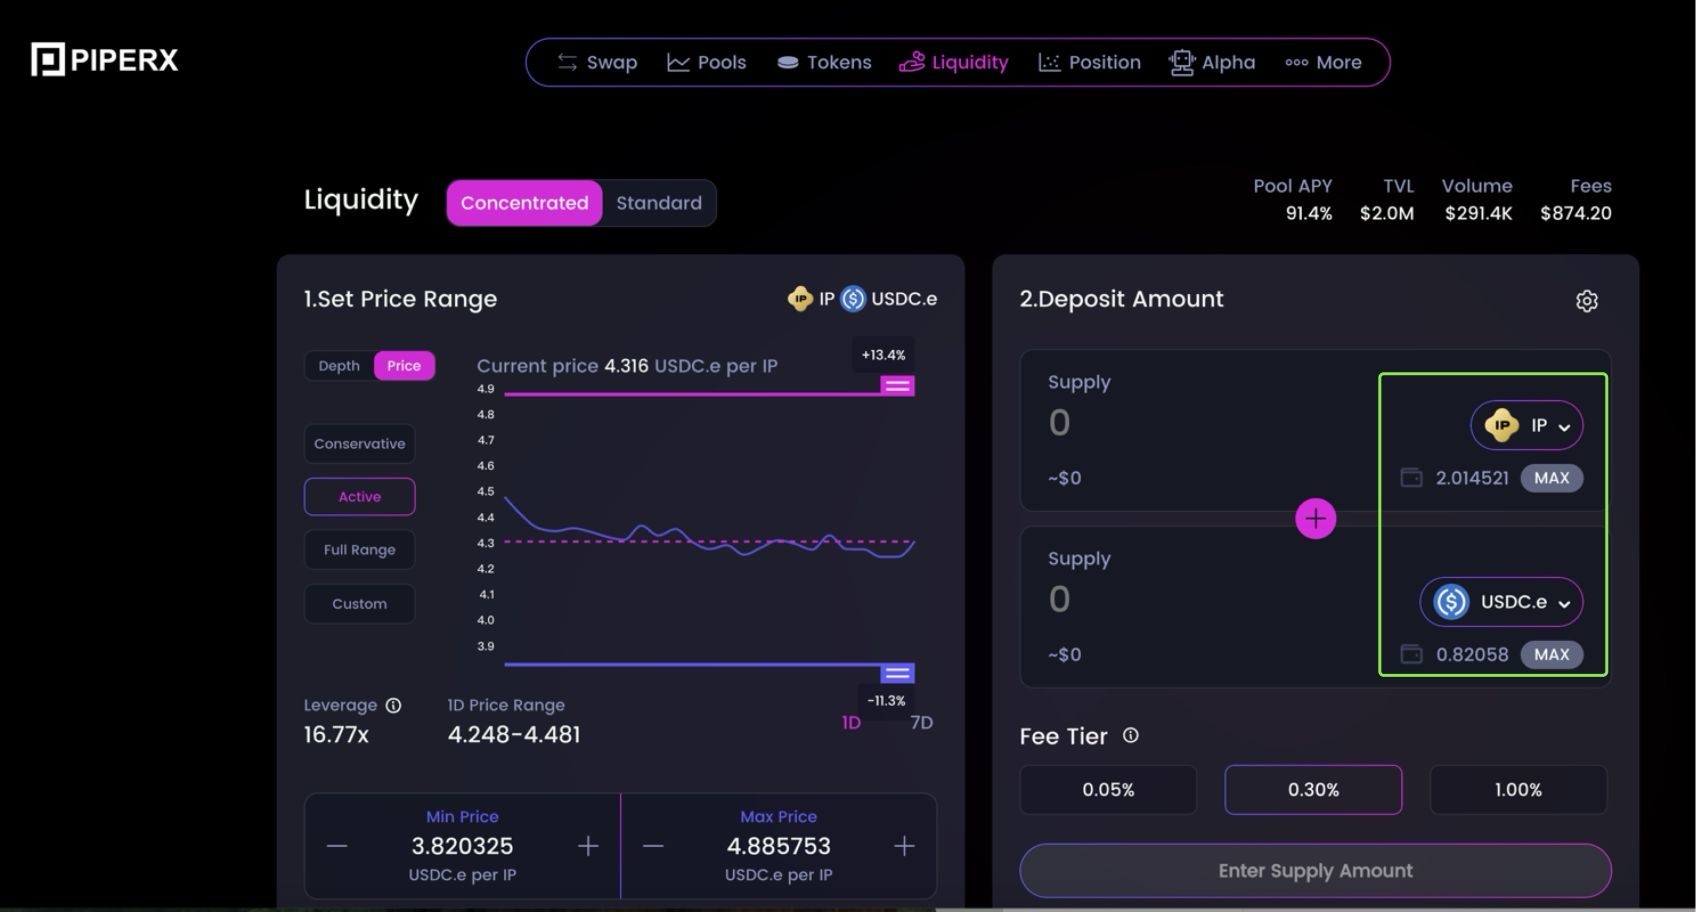Click the upper price range slider handle
This screenshot has width=1696, height=912.
(x=897, y=386)
